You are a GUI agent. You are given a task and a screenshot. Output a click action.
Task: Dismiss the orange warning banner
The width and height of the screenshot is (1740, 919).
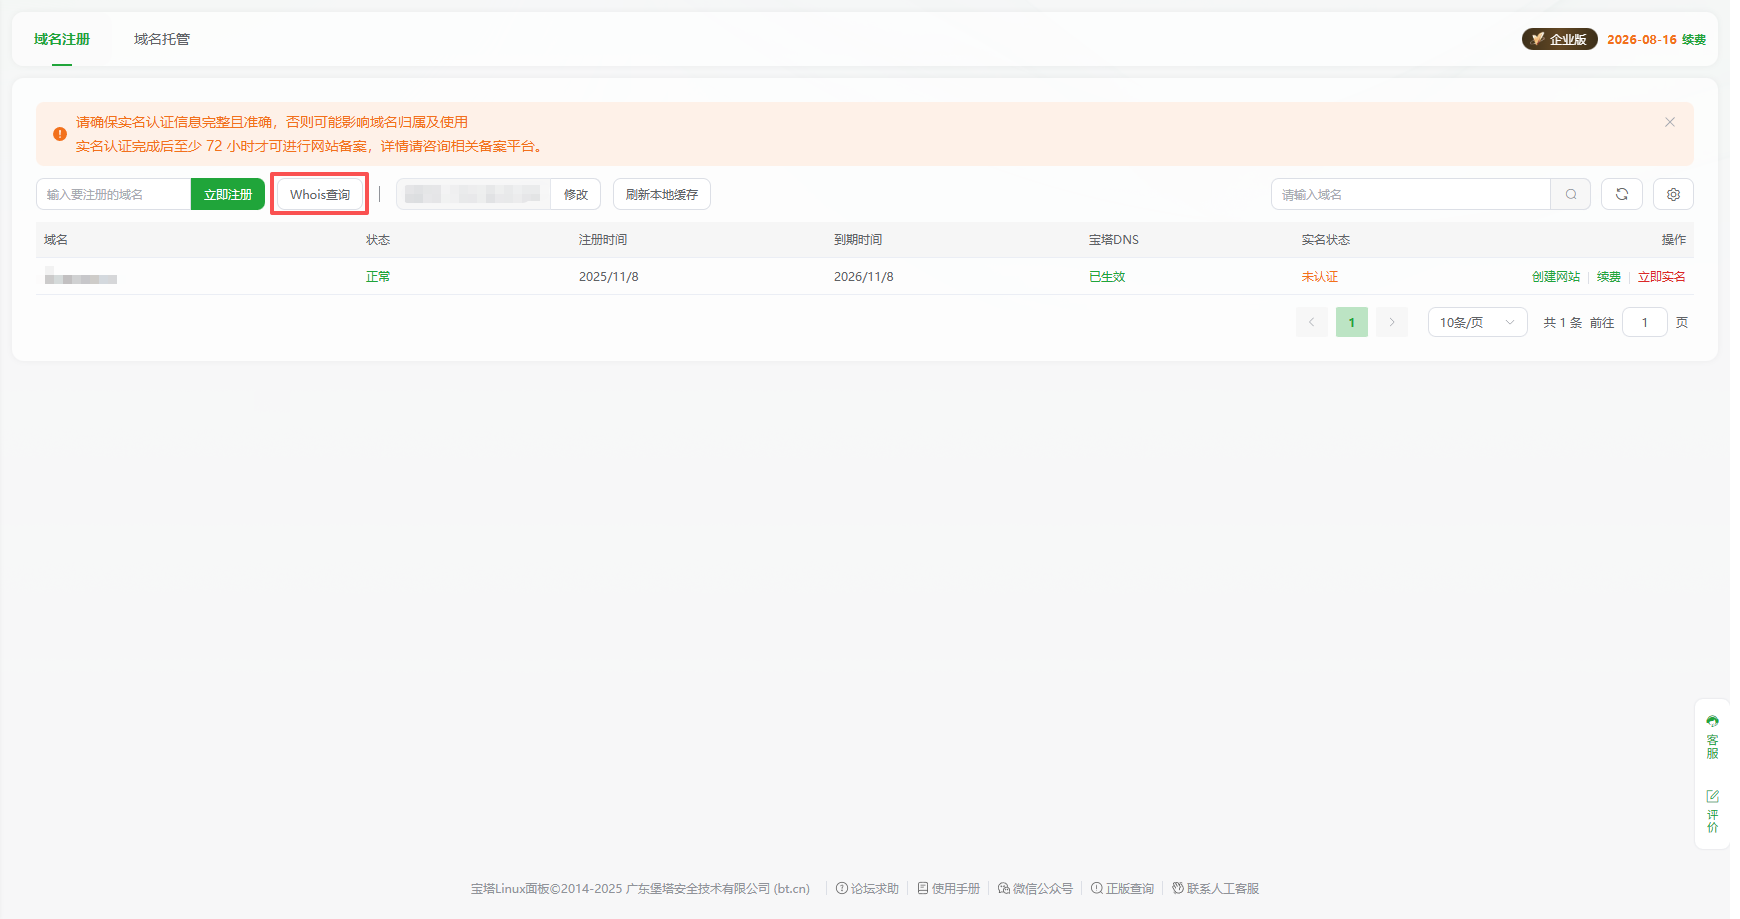tap(1669, 122)
